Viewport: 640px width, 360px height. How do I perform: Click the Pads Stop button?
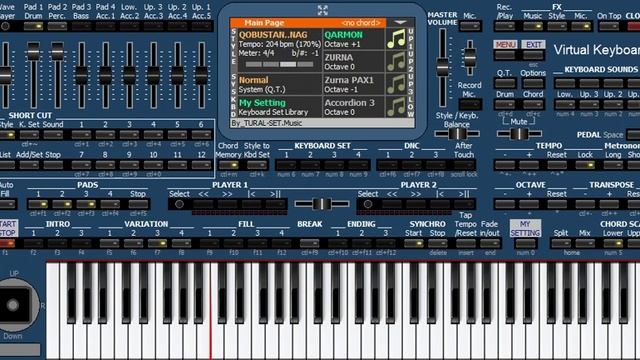(138, 204)
